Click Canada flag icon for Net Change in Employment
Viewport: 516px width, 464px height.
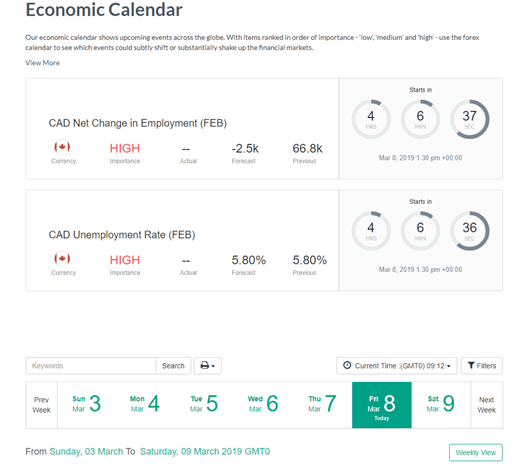(x=62, y=147)
